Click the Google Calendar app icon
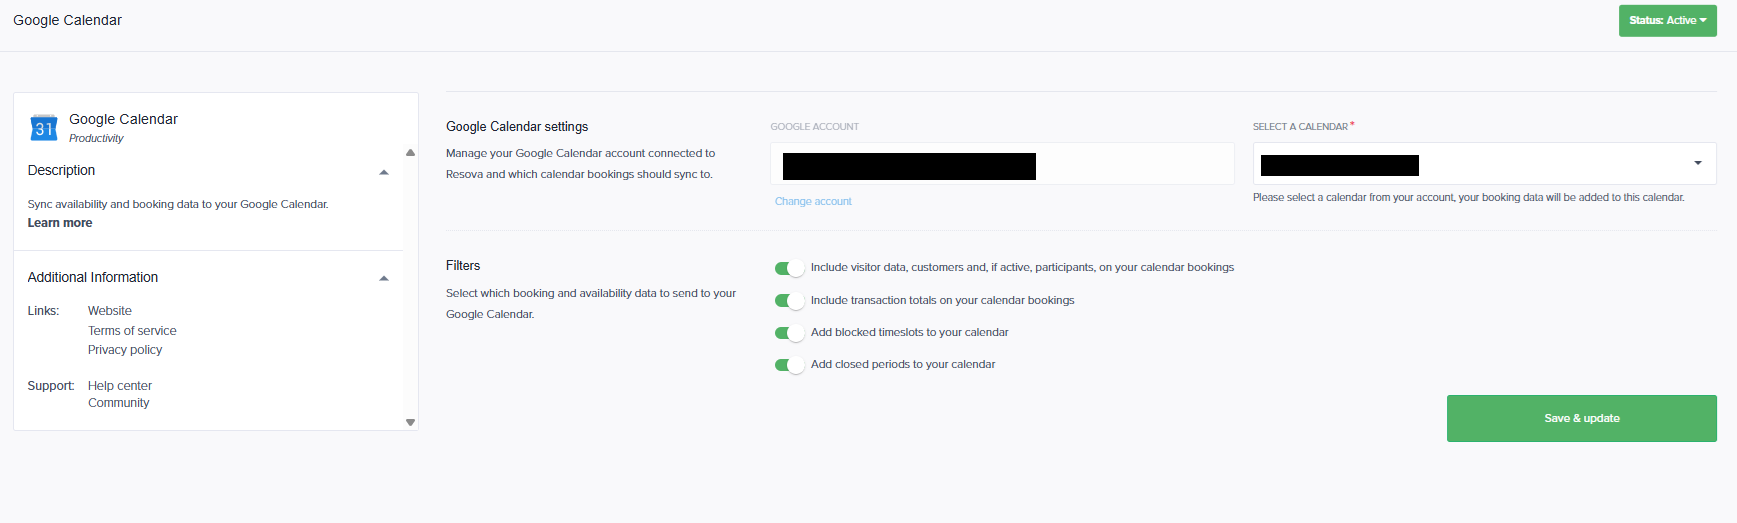Viewport: 1737px width, 523px height. coord(44,127)
